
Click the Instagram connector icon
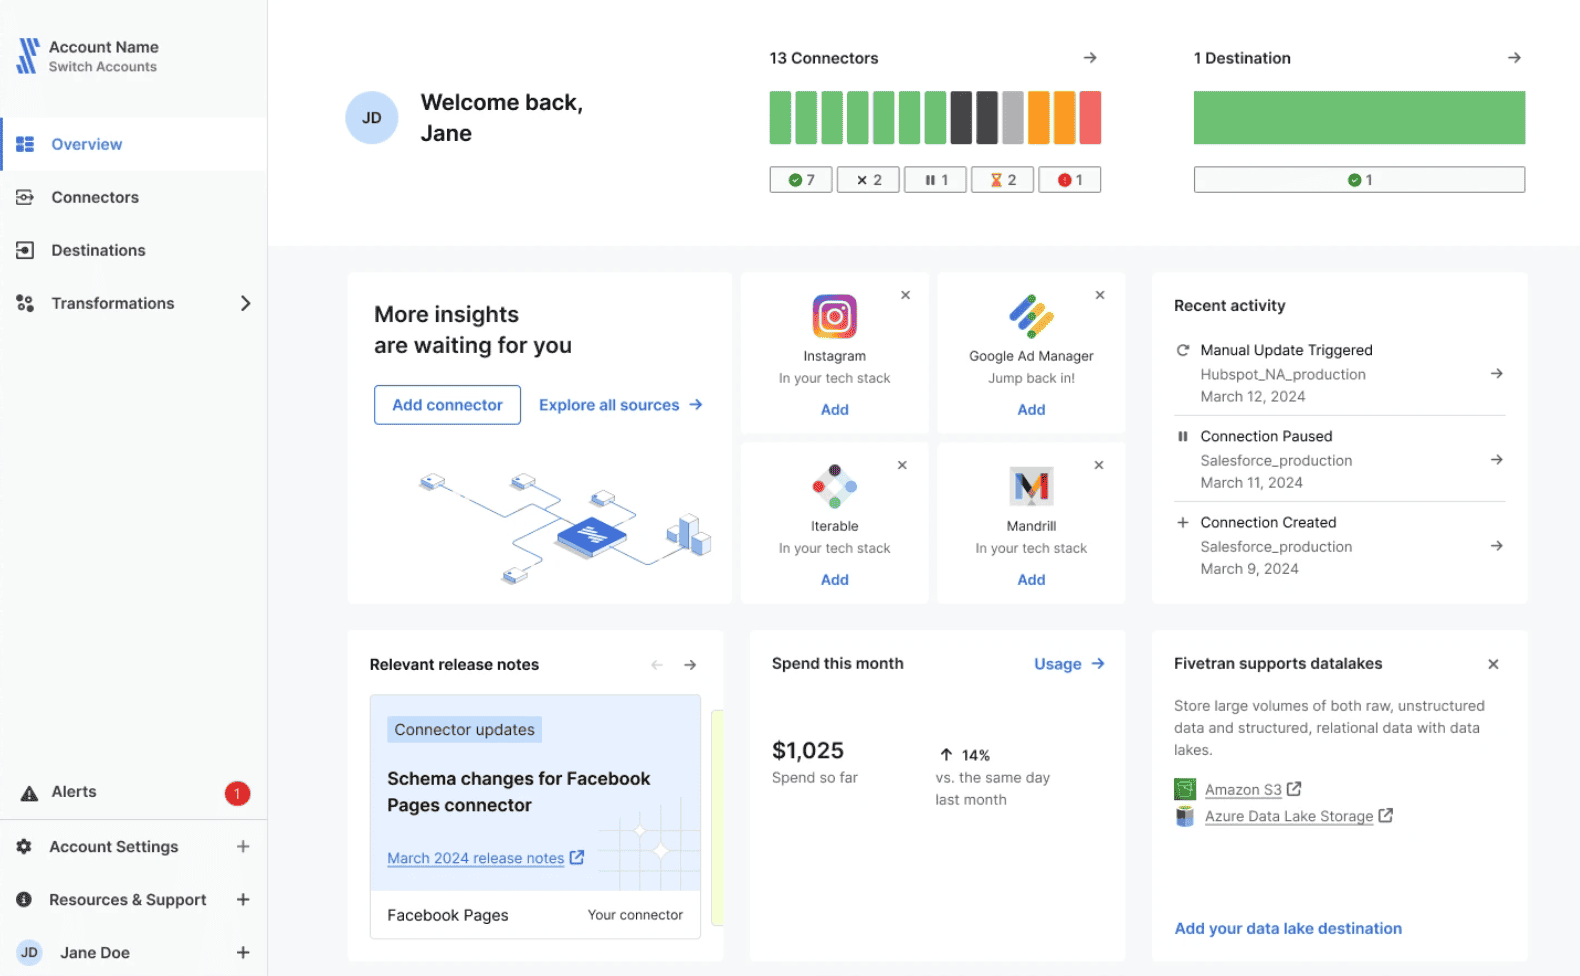click(834, 317)
